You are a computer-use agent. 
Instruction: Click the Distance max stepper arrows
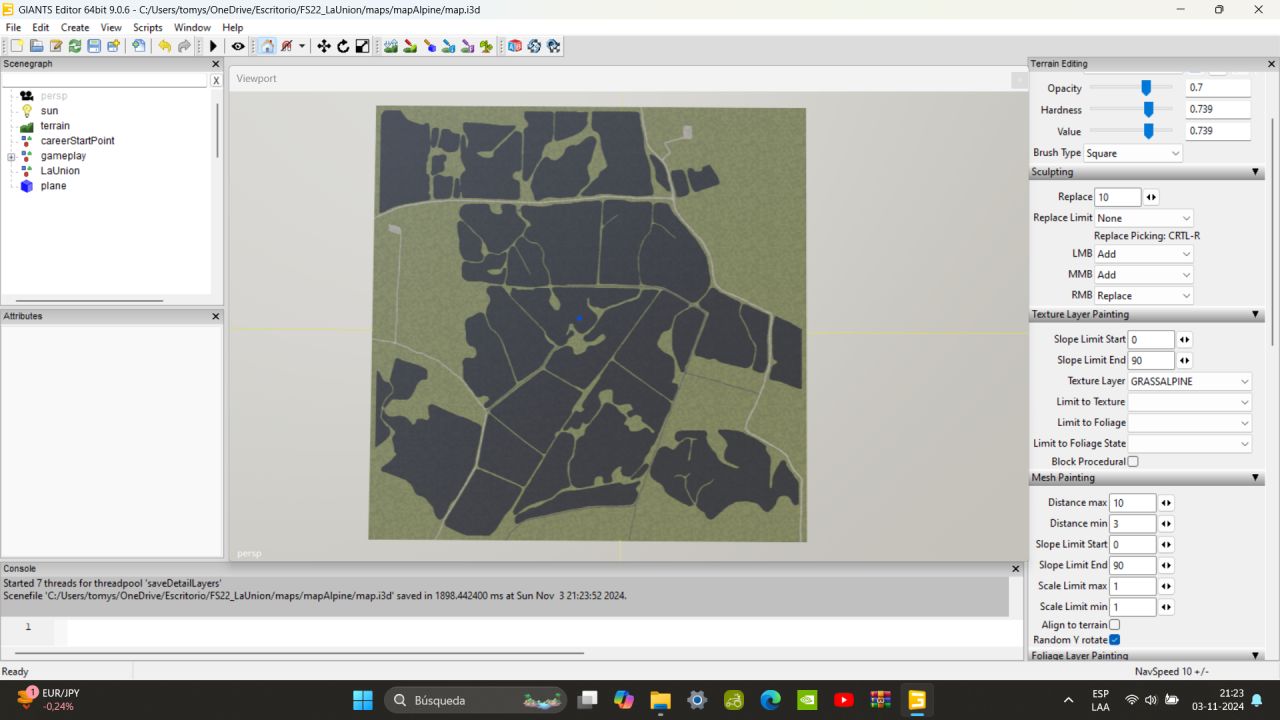(x=1166, y=503)
